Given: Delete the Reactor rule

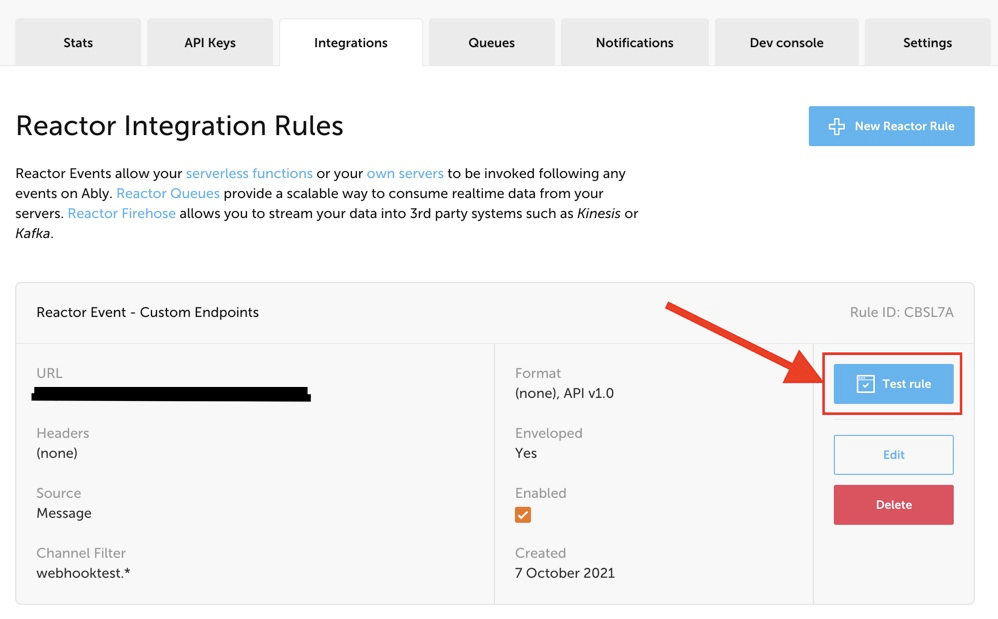Looking at the screenshot, I should (x=894, y=504).
